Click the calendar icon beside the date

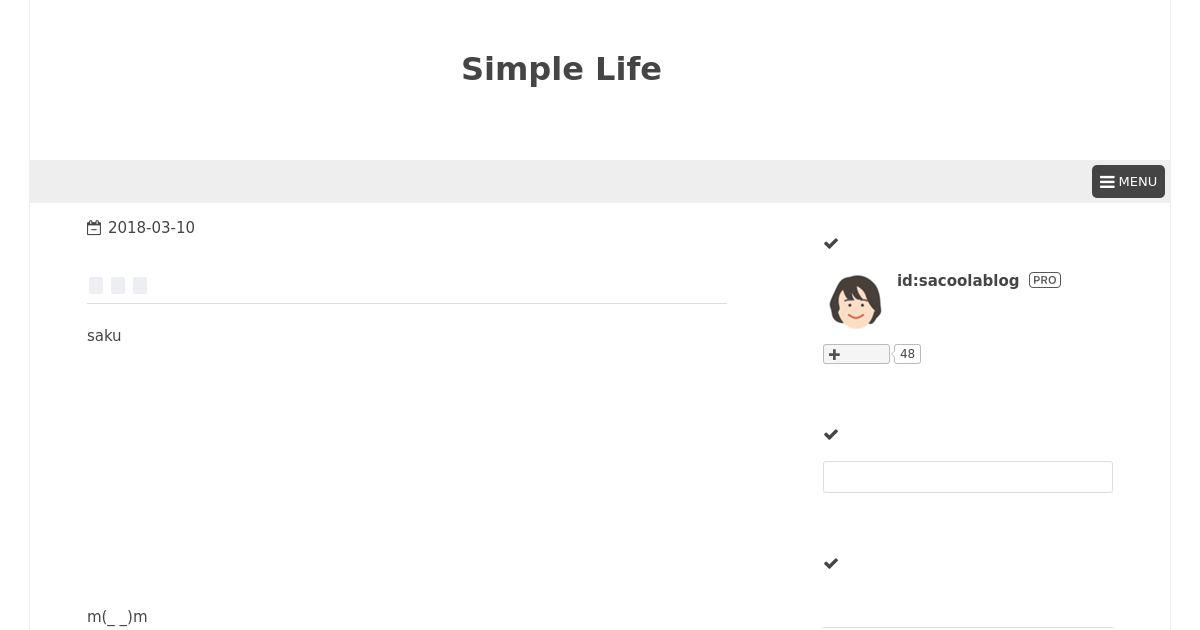[94, 228]
